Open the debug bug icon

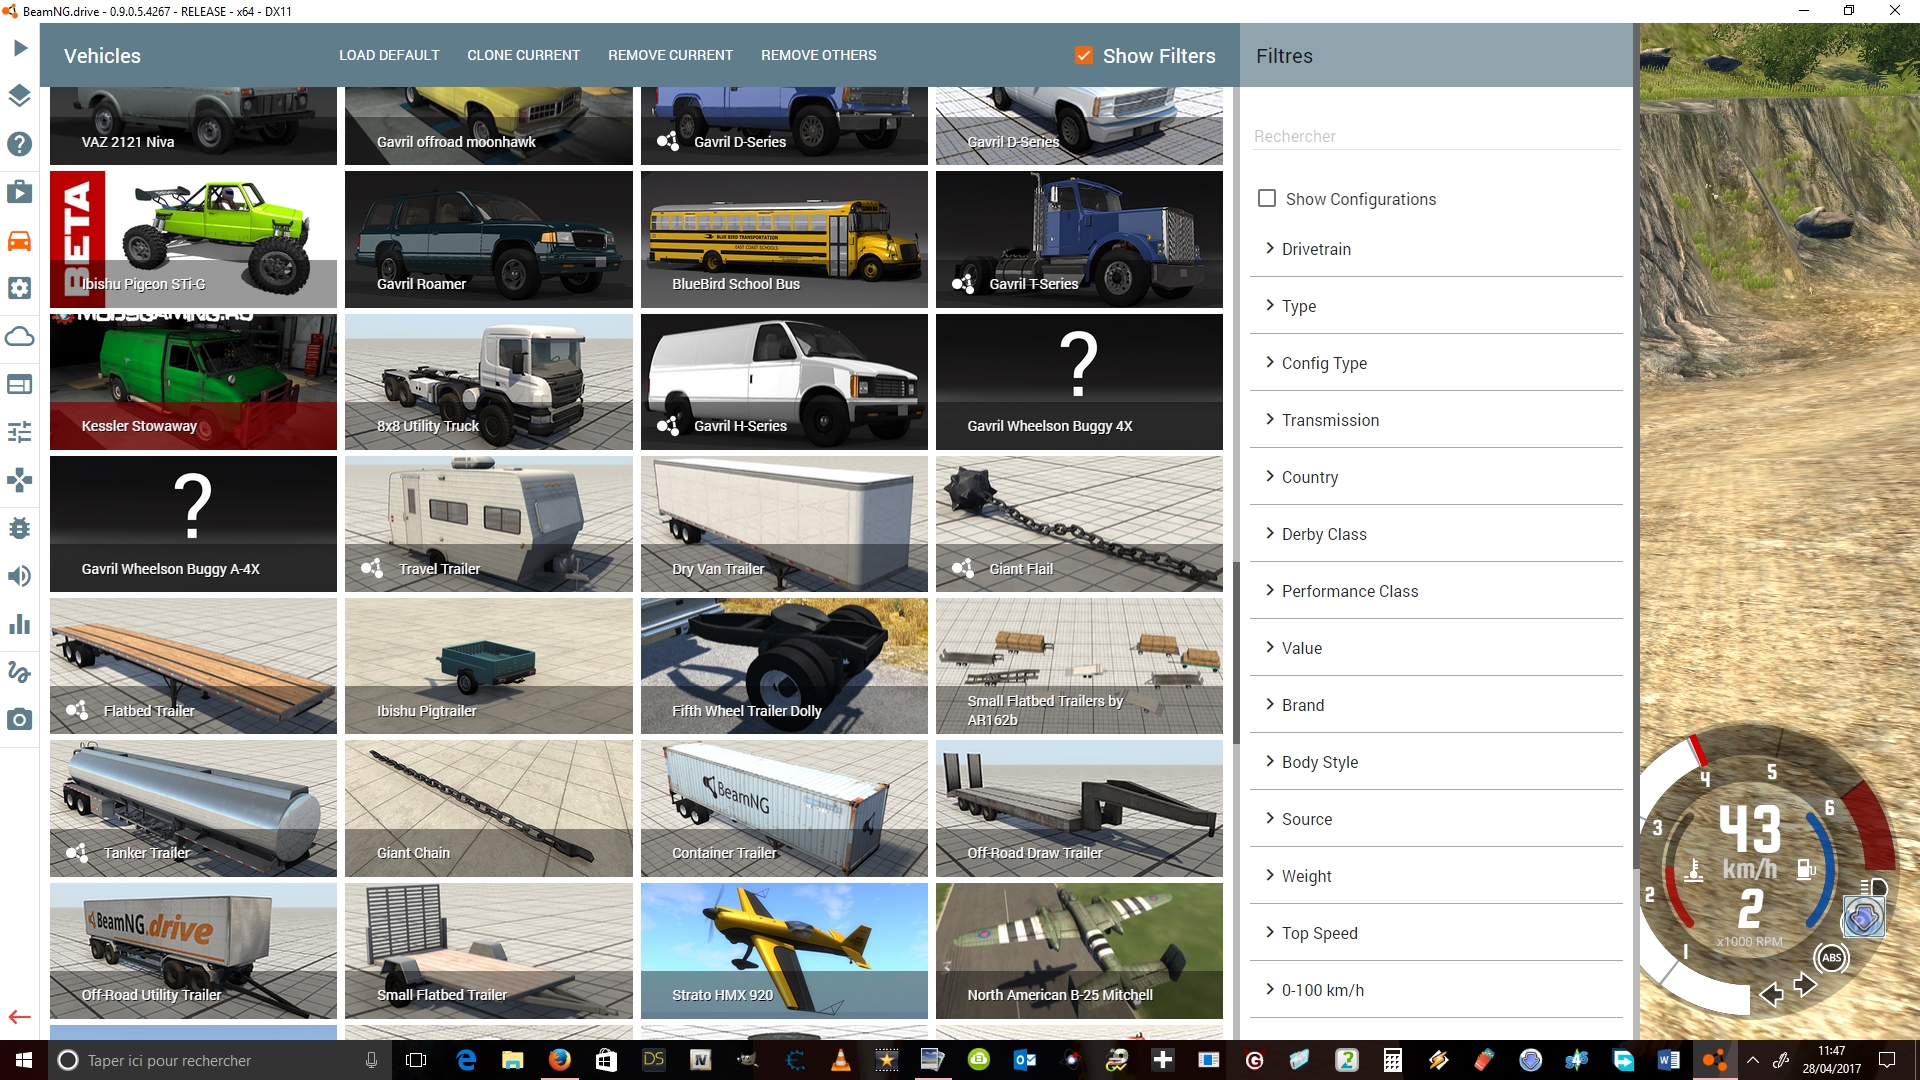coord(20,528)
